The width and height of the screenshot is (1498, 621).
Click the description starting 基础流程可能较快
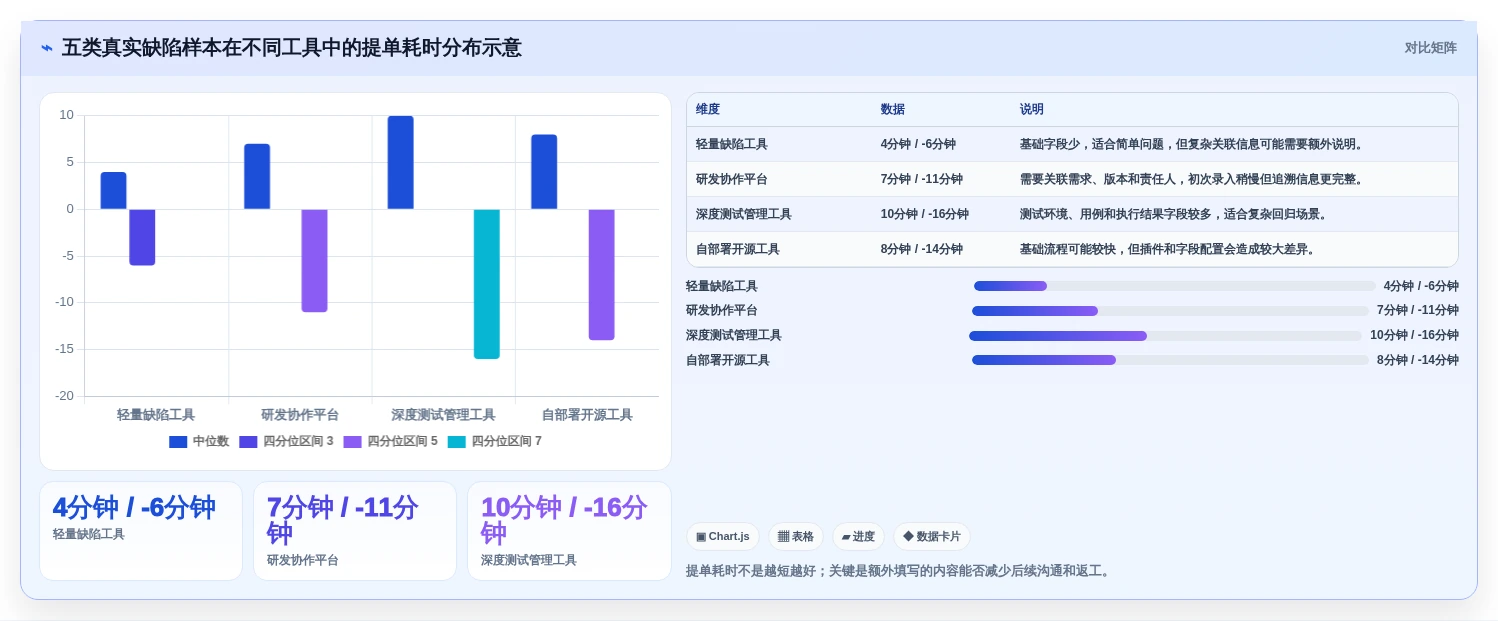[x=1168, y=250]
